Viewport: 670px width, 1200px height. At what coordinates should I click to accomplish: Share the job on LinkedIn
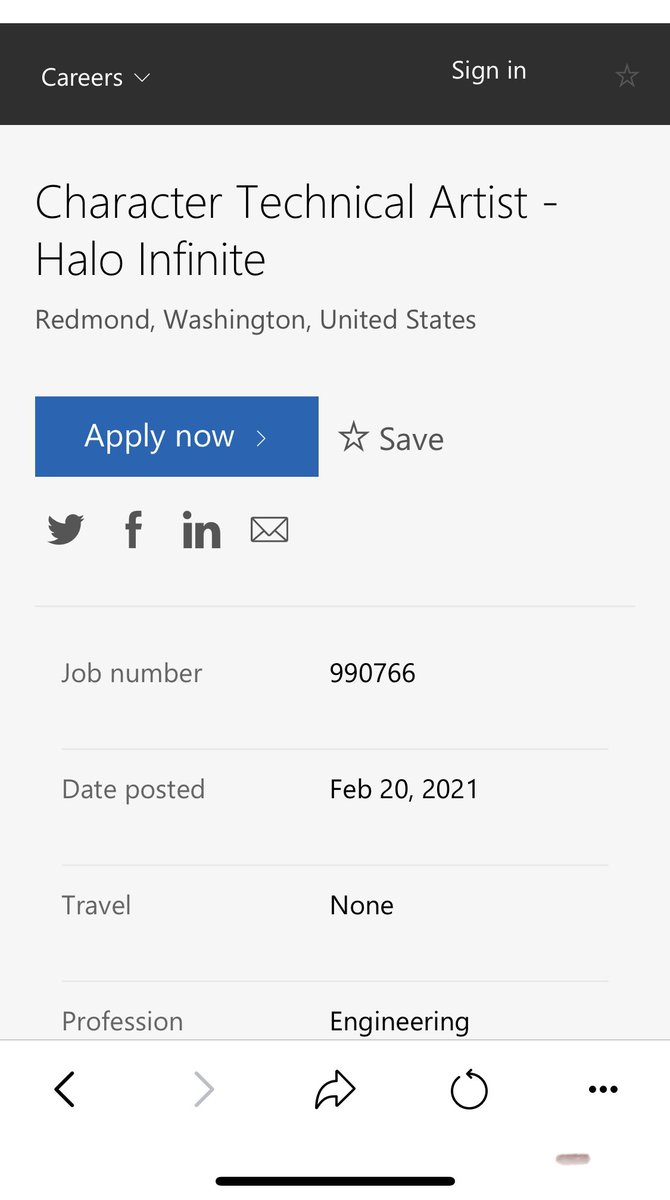(201, 529)
